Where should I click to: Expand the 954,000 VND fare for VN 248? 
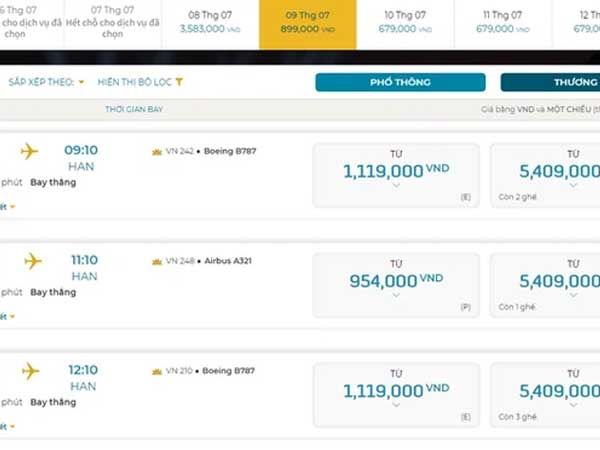(x=396, y=285)
